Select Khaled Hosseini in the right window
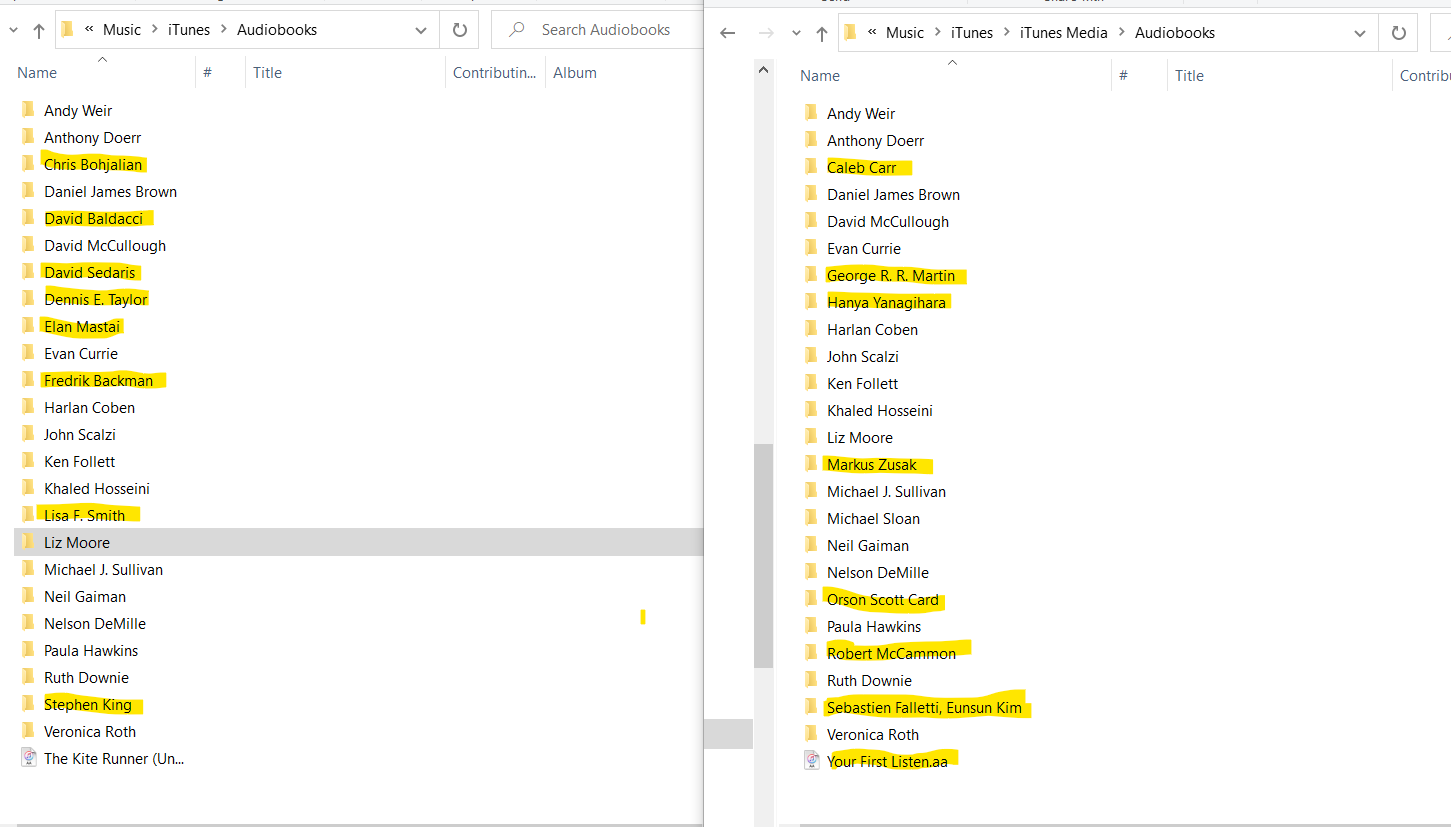Viewport: 1451px width, 827px height. tap(880, 410)
